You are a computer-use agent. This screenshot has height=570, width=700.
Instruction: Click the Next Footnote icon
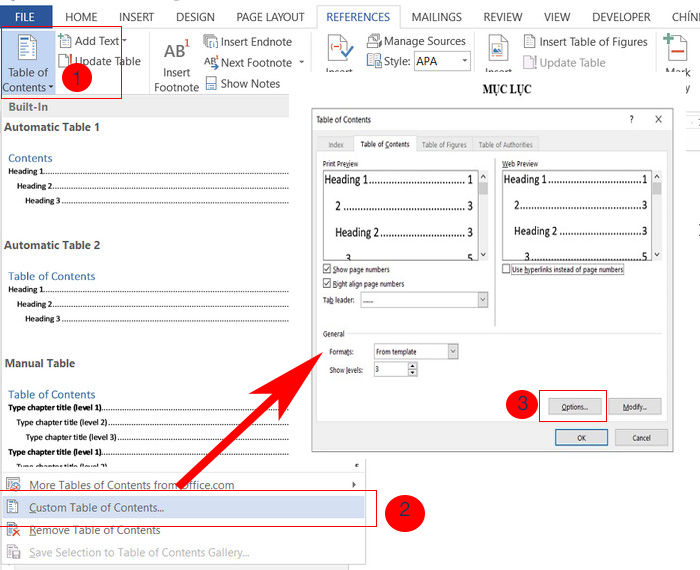coord(211,62)
